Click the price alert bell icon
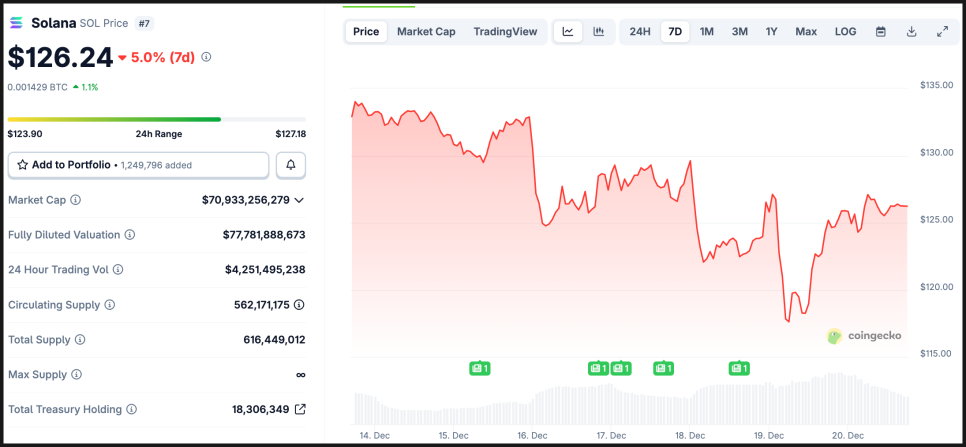 pos(291,165)
